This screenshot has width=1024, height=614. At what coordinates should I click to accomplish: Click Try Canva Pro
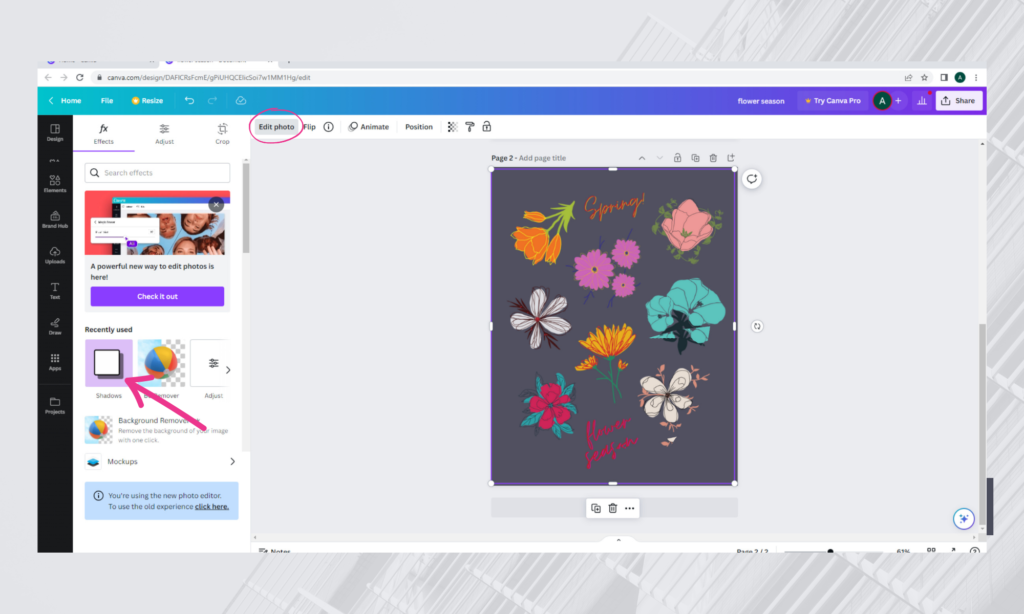point(833,101)
